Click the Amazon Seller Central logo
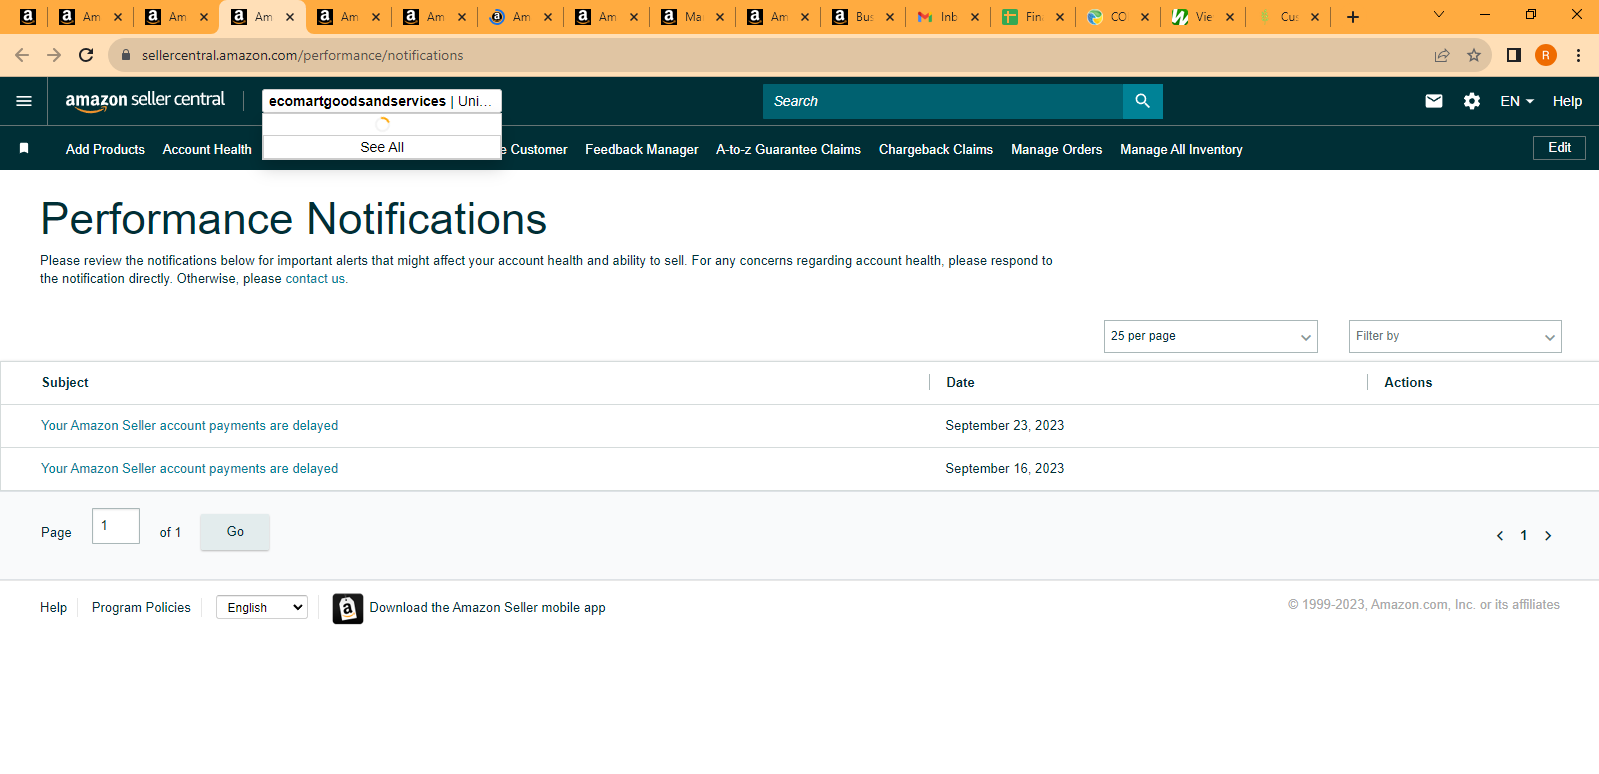 coord(145,100)
